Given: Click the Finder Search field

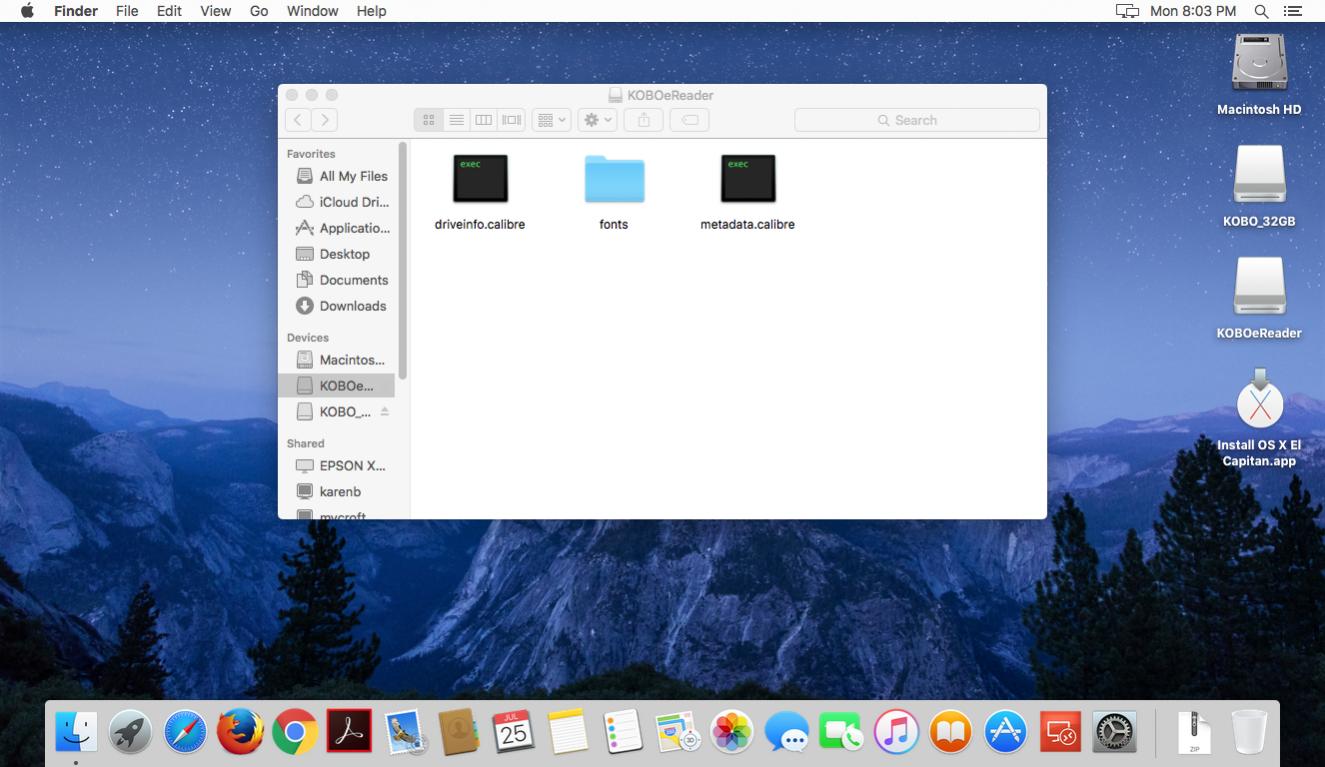Looking at the screenshot, I should click(917, 120).
